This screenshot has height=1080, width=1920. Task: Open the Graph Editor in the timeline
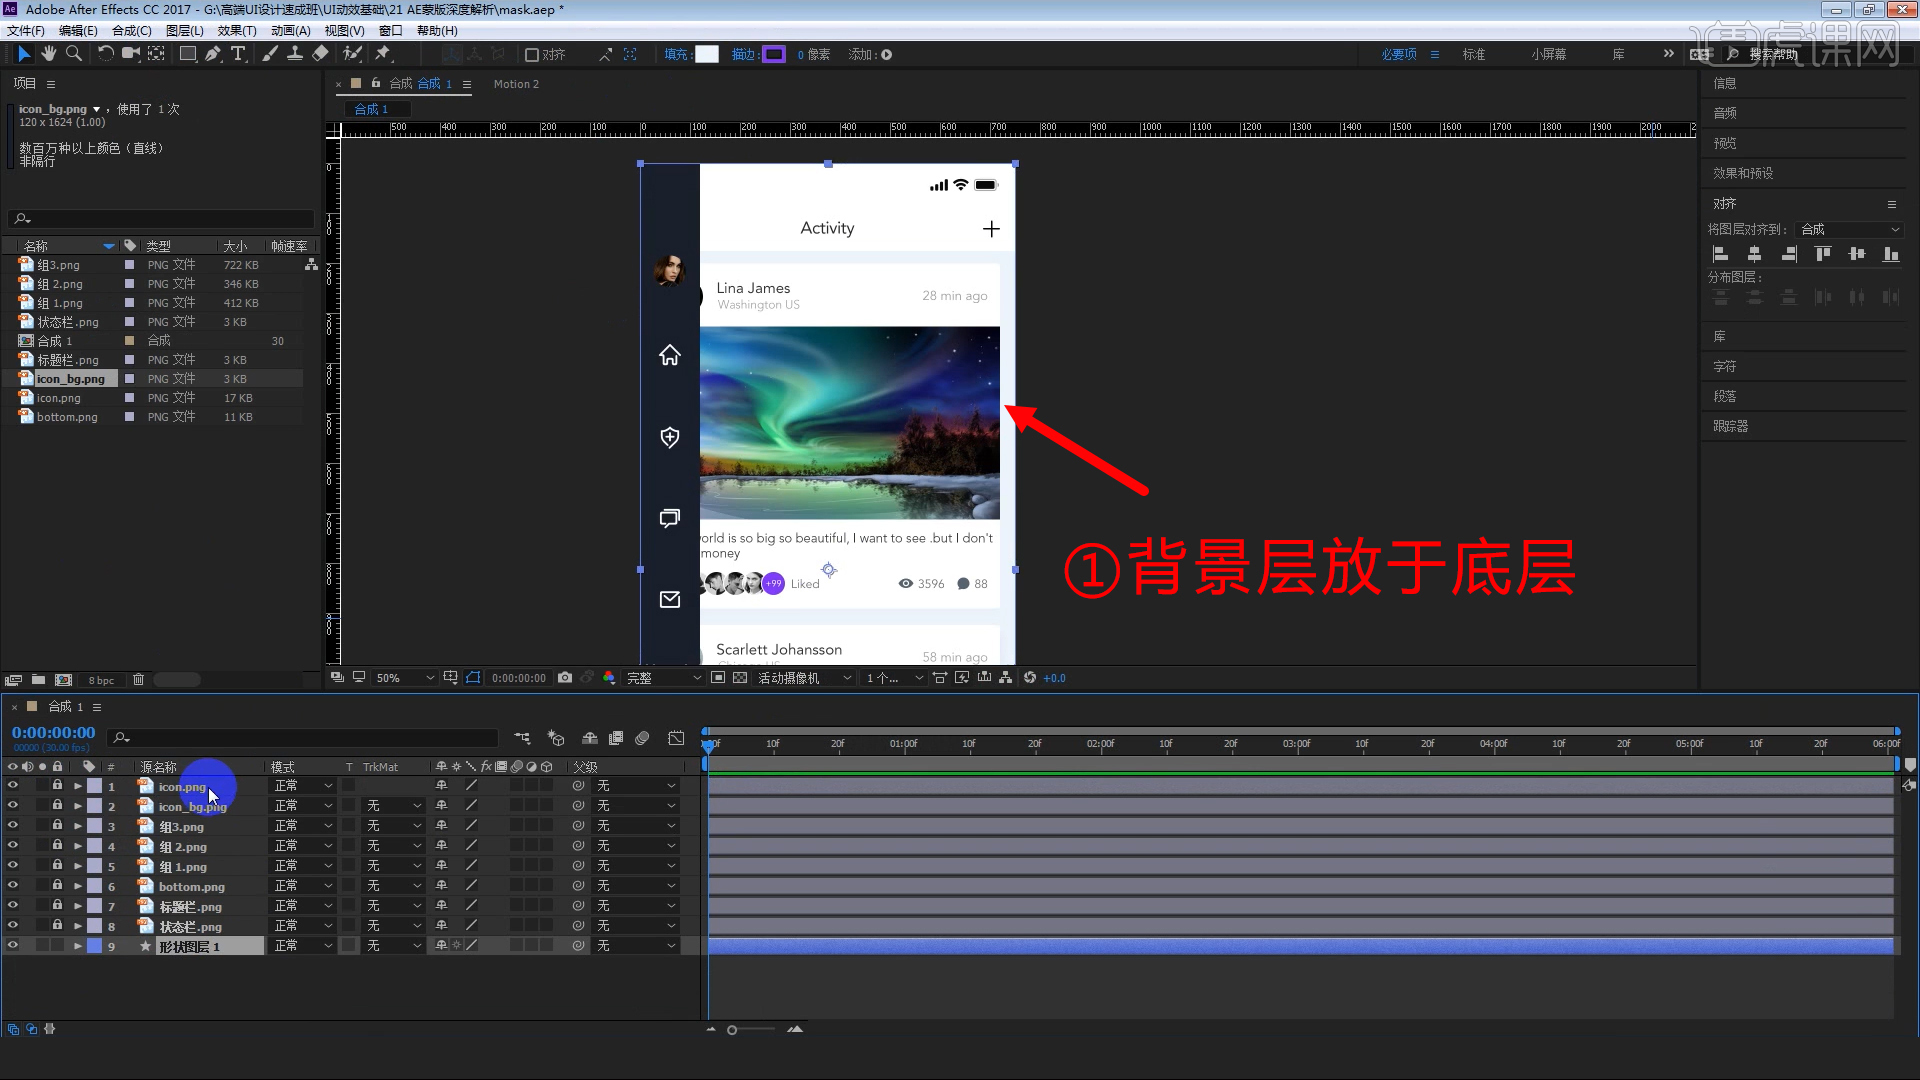676,738
